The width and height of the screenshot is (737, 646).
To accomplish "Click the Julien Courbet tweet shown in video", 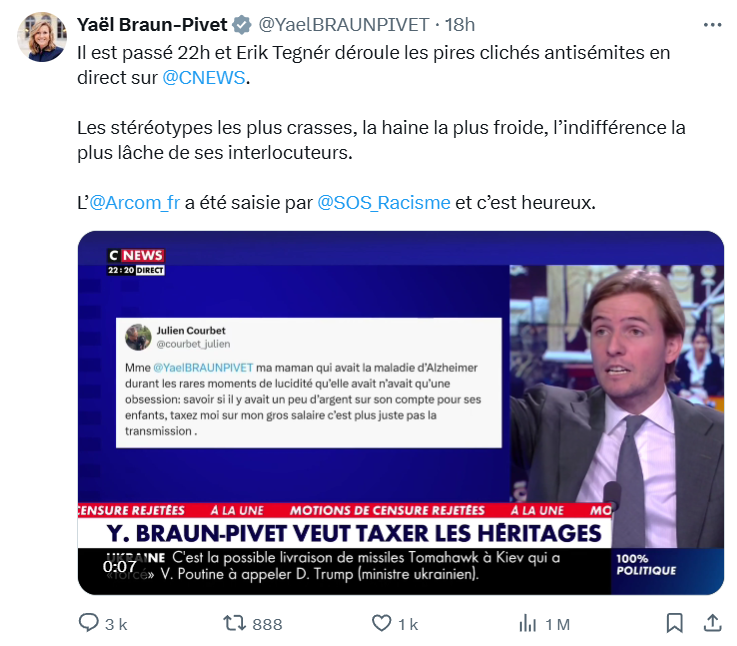I will coord(308,383).
